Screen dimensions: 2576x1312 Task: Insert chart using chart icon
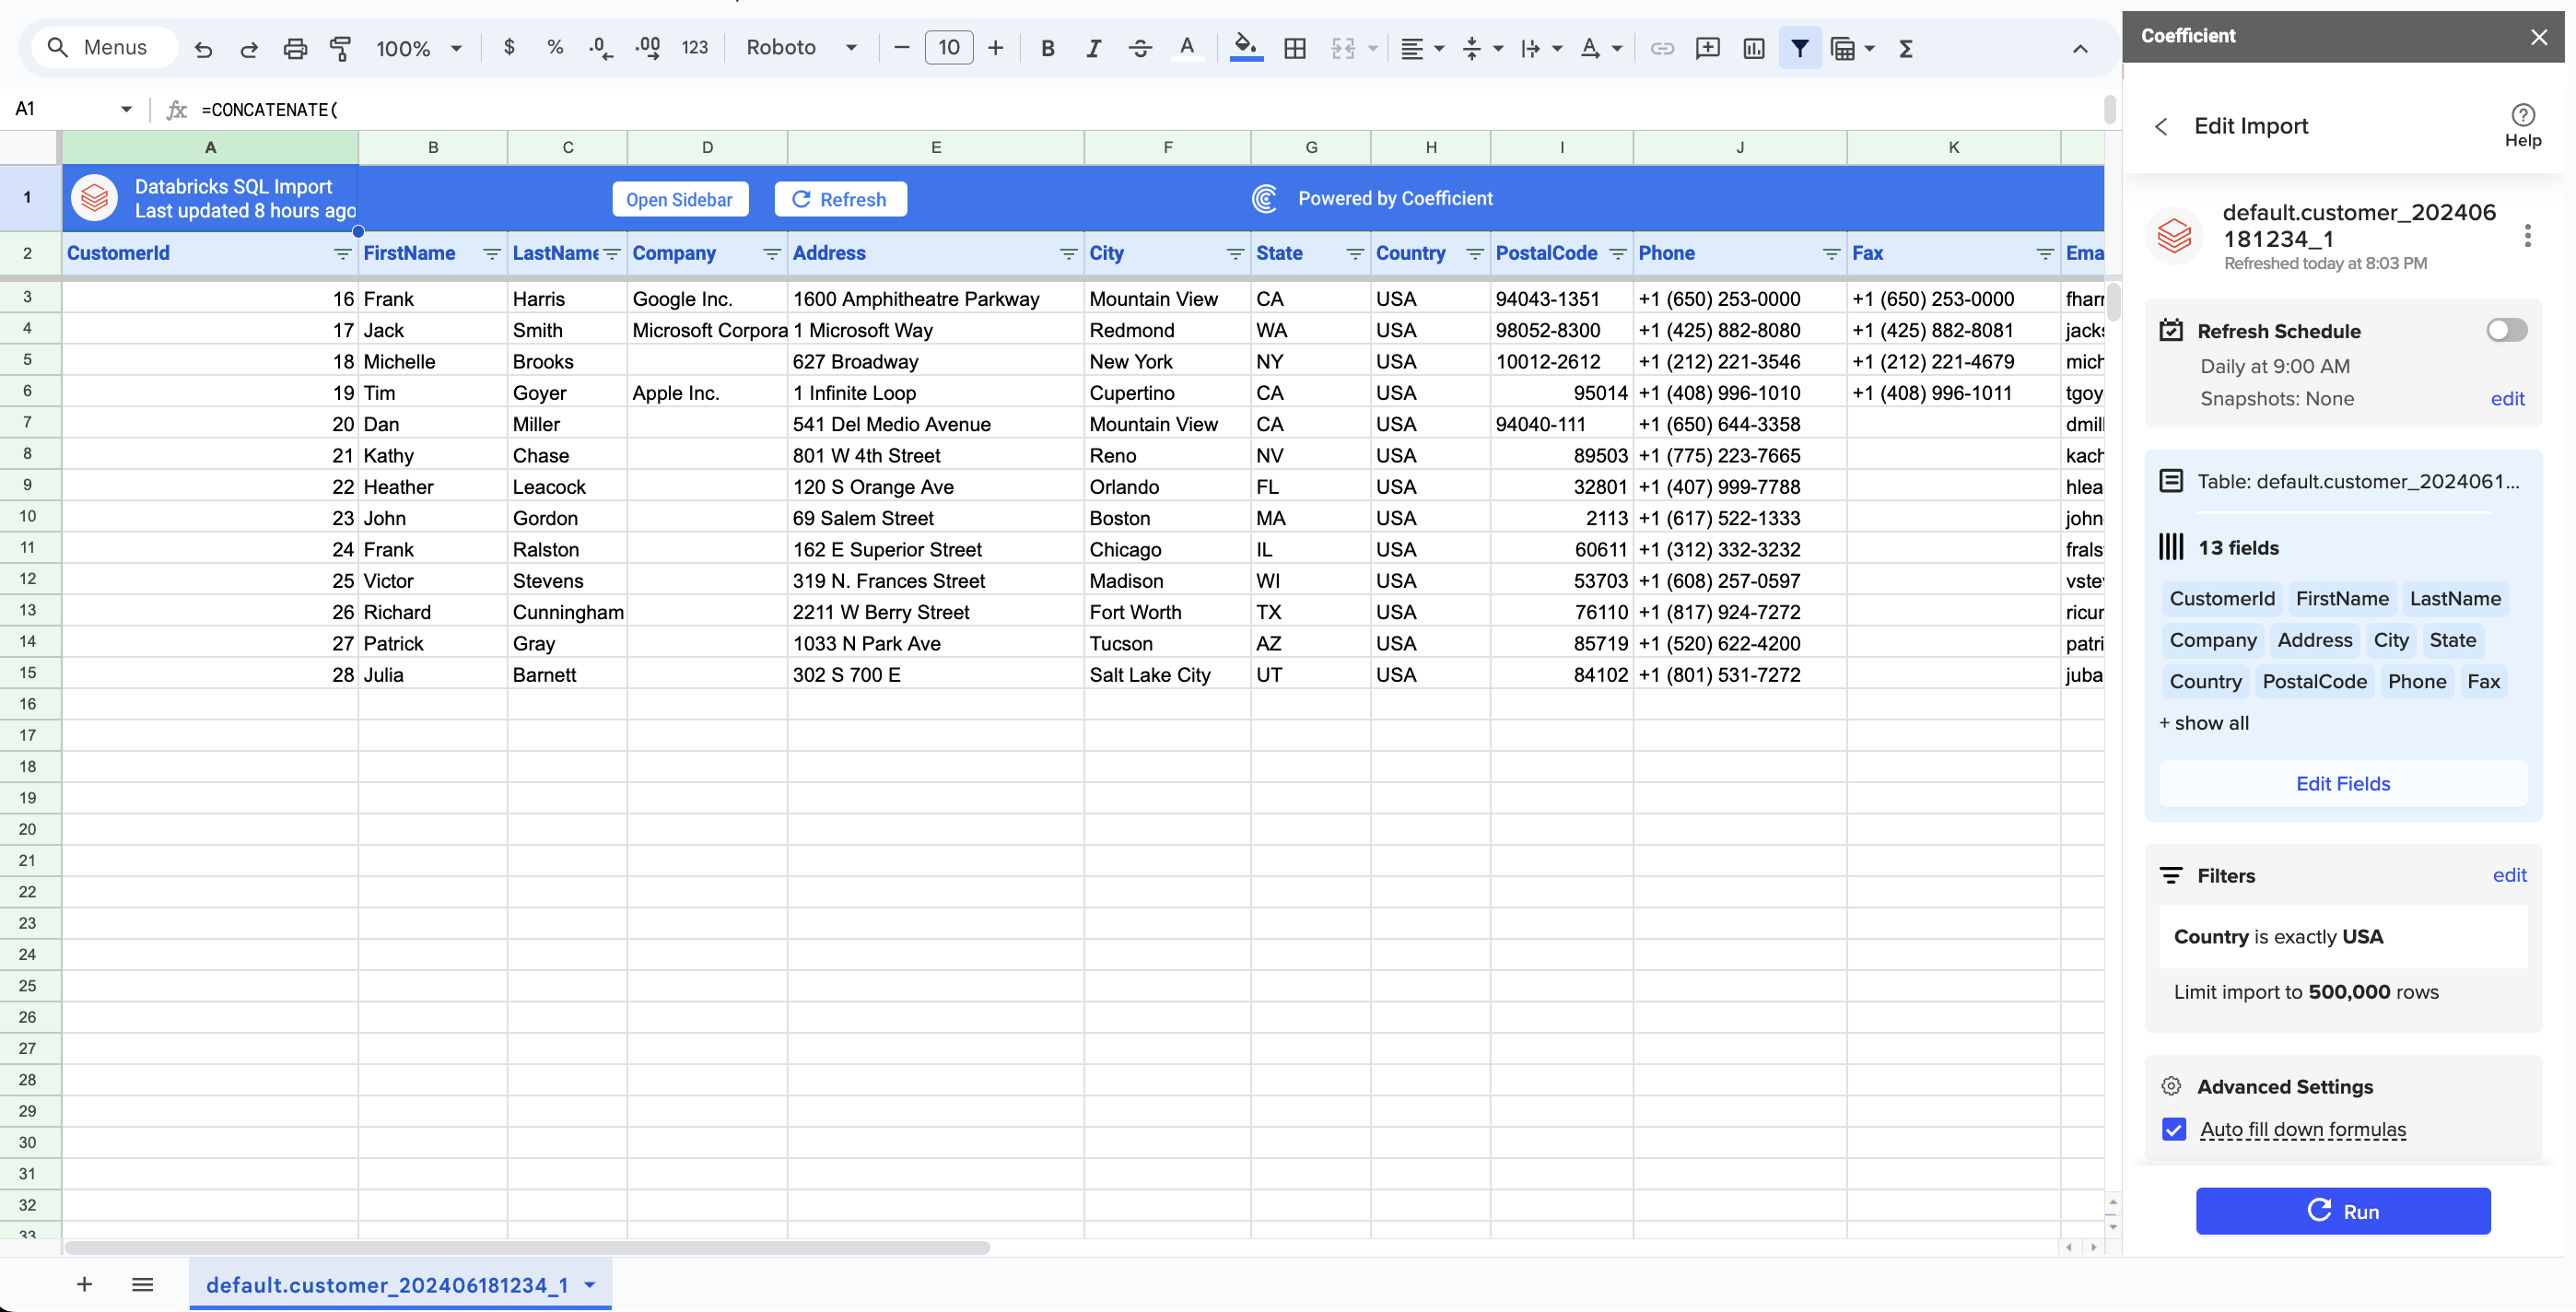1753,48
